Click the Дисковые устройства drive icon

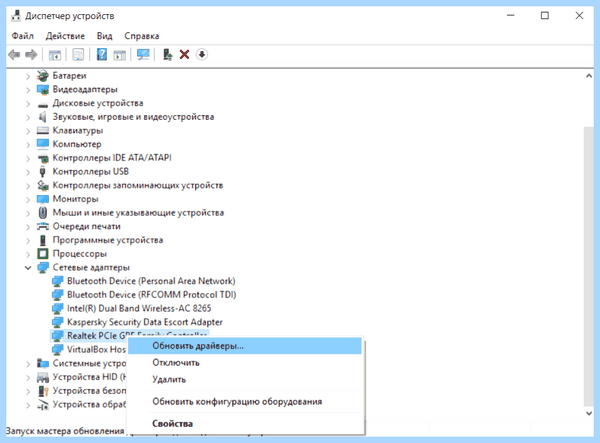point(43,104)
